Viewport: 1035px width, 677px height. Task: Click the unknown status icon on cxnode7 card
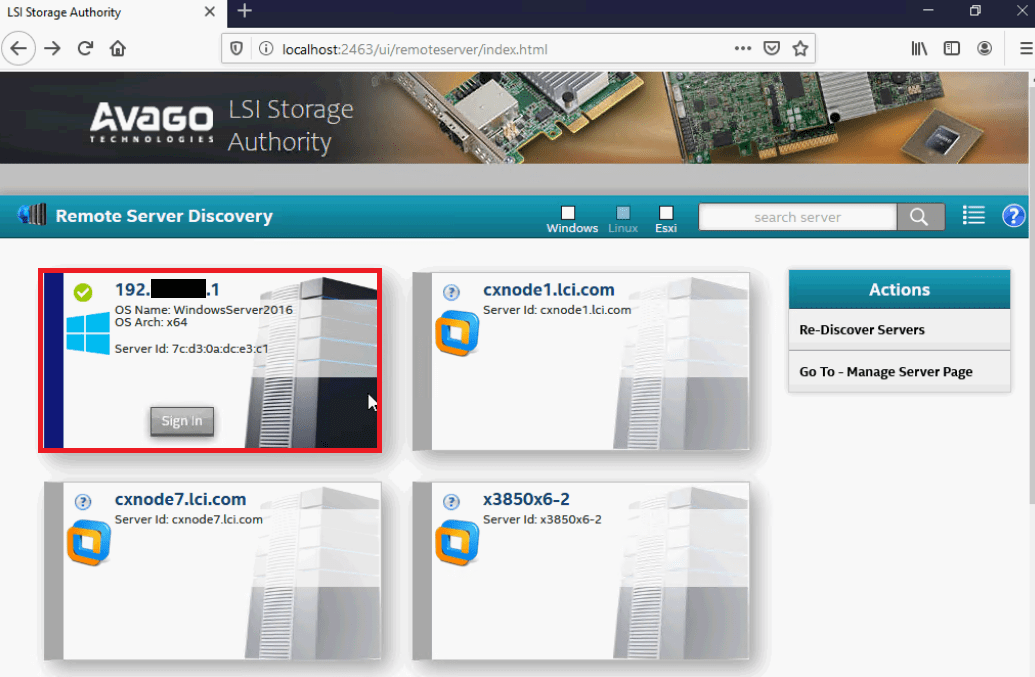83,502
